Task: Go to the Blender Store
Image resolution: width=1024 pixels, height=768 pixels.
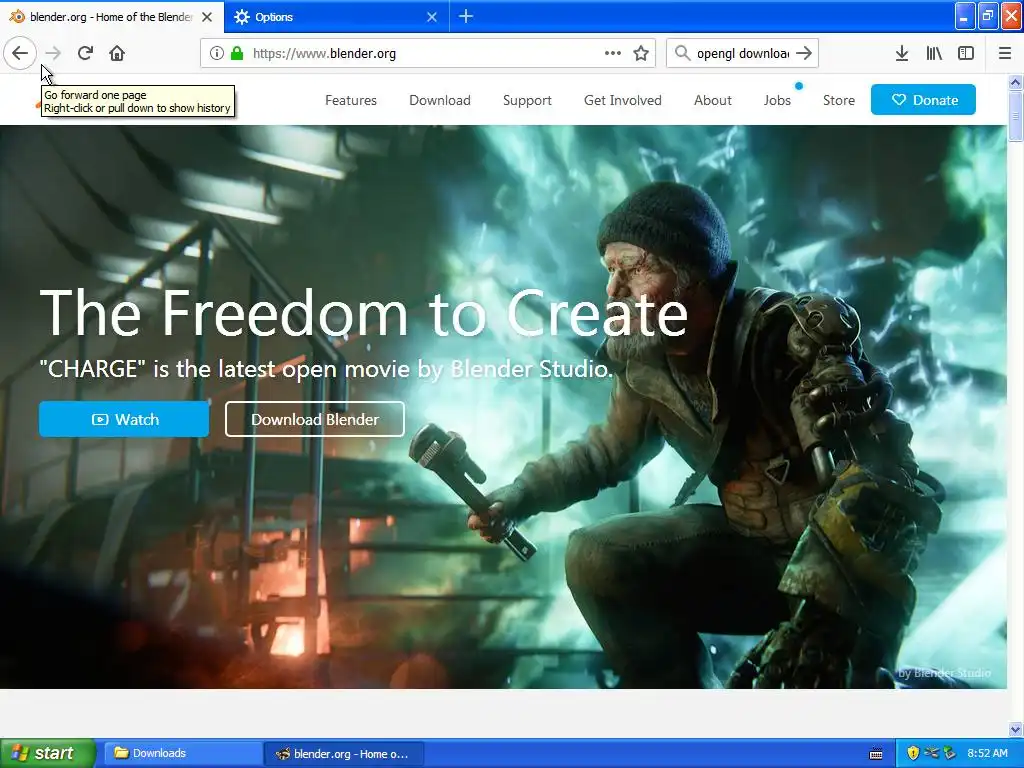Action: [x=839, y=100]
